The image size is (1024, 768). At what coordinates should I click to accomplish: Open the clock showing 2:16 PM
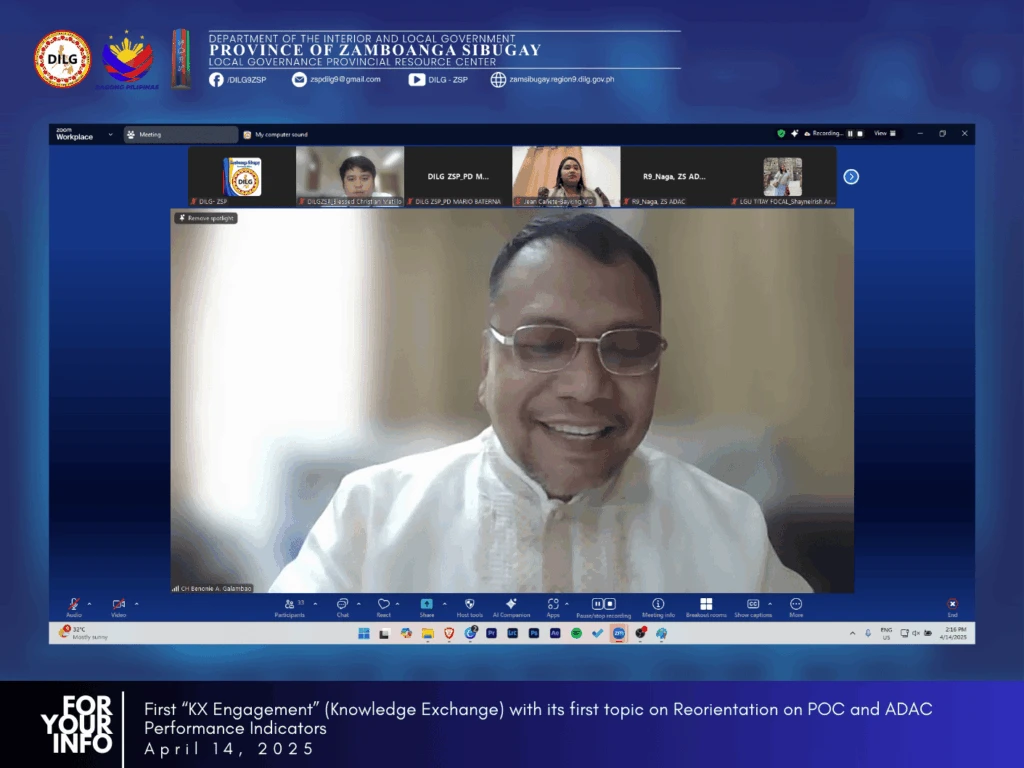coord(954,633)
